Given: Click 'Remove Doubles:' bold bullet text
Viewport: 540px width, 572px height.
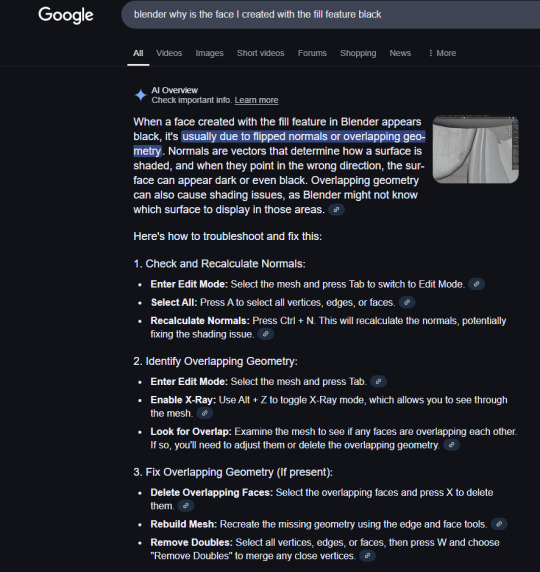Looking at the screenshot, I should pos(191,542).
